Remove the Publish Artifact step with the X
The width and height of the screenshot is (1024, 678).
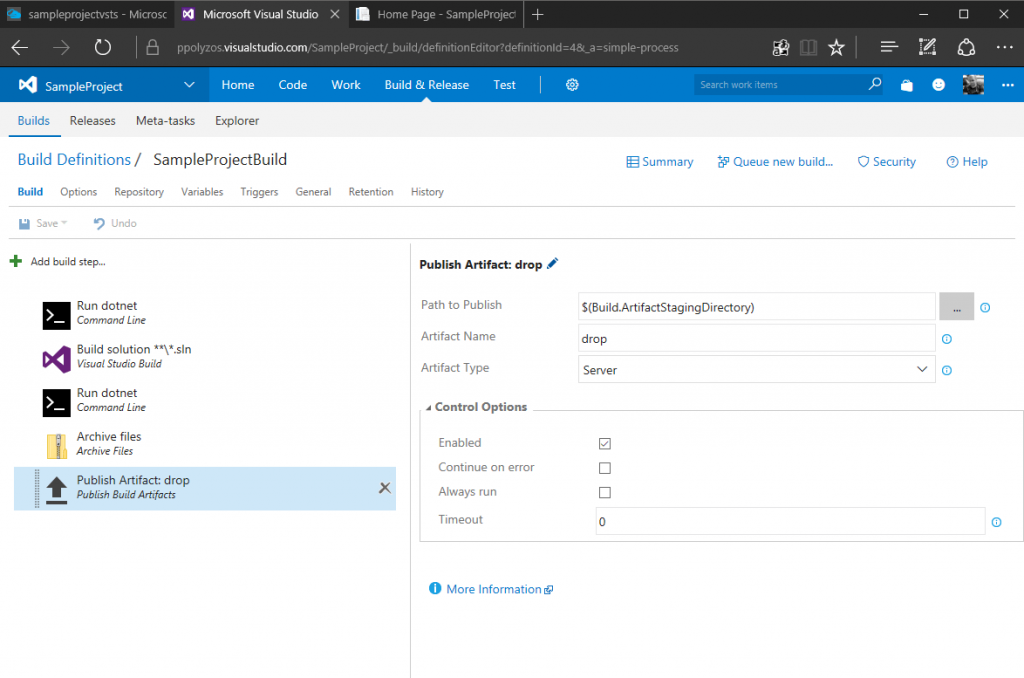pyautogui.click(x=384, y=488)
